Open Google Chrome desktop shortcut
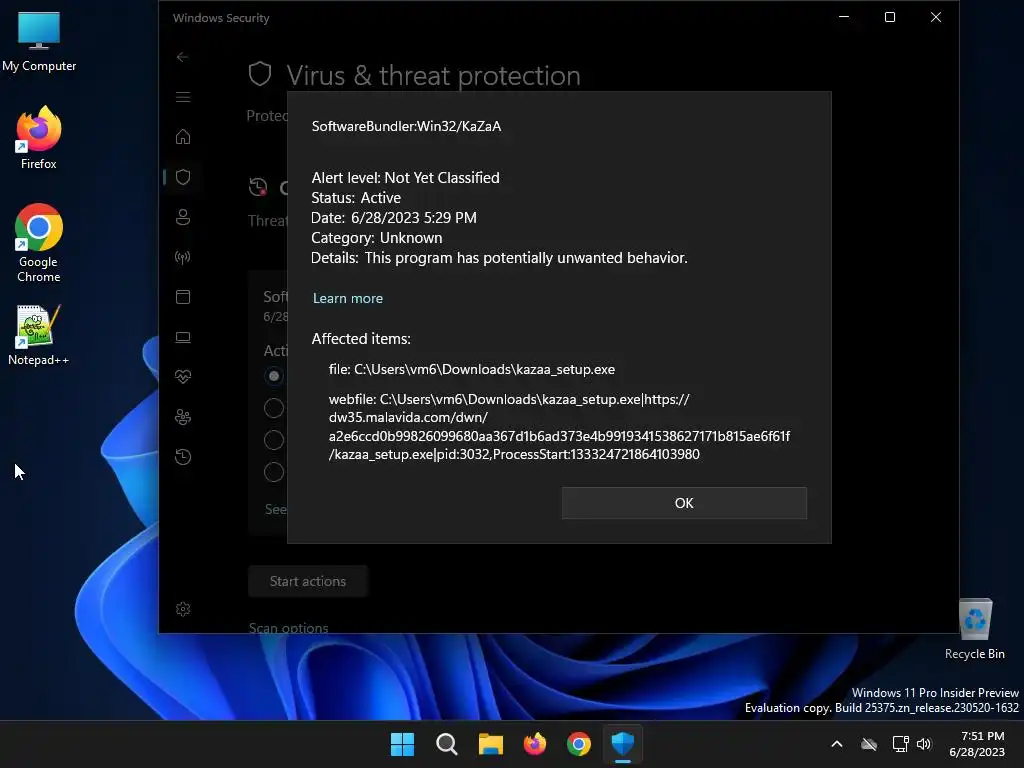Screen dimensions: 1024x768 [x=39, y=243]
